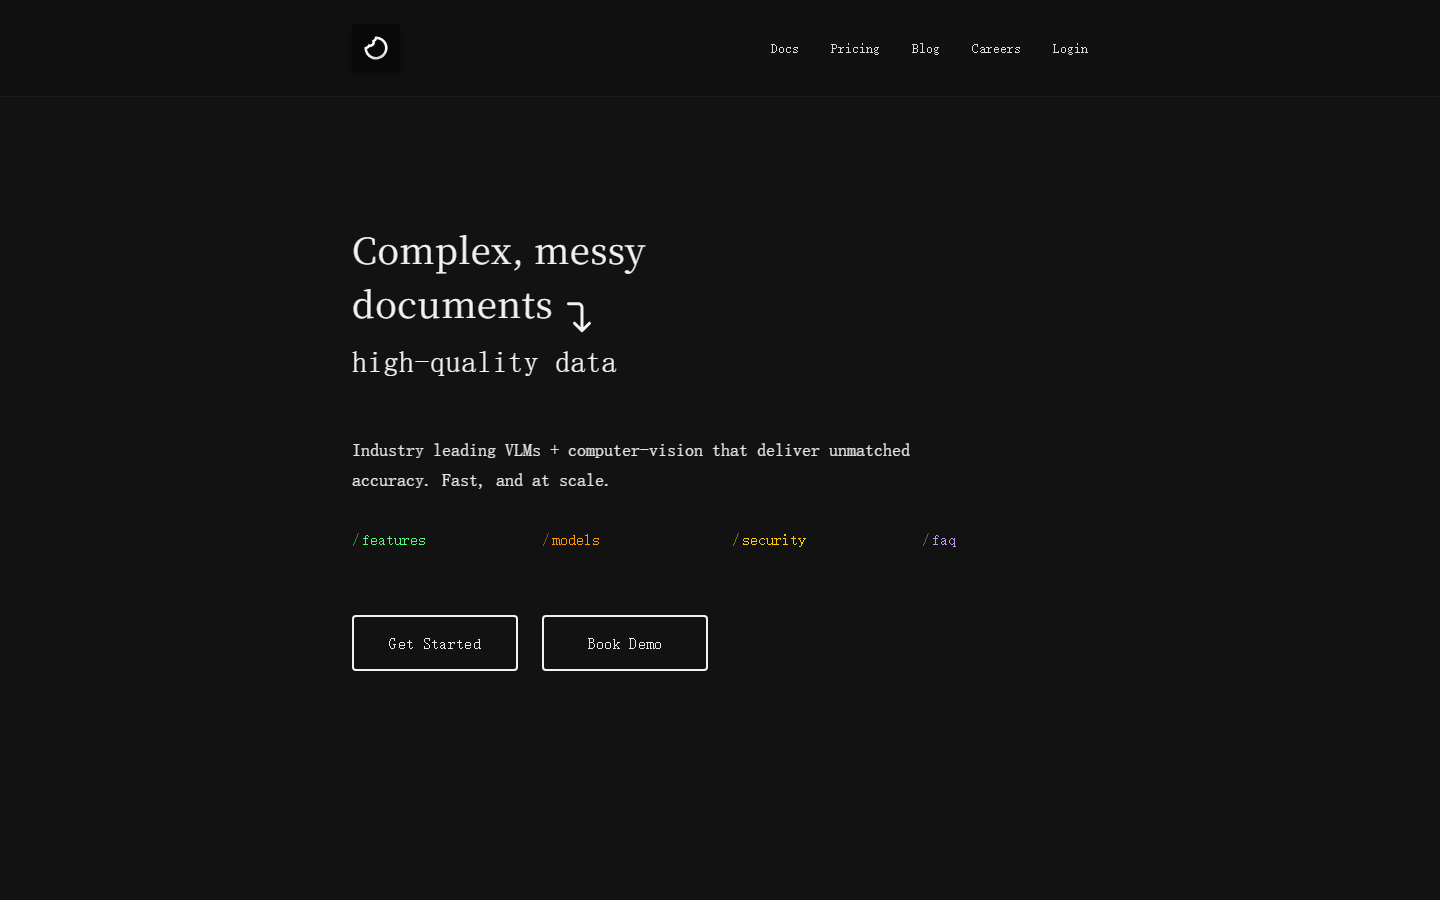Click the "Industry leading VLMs" description text

click(x=631, y=465)
